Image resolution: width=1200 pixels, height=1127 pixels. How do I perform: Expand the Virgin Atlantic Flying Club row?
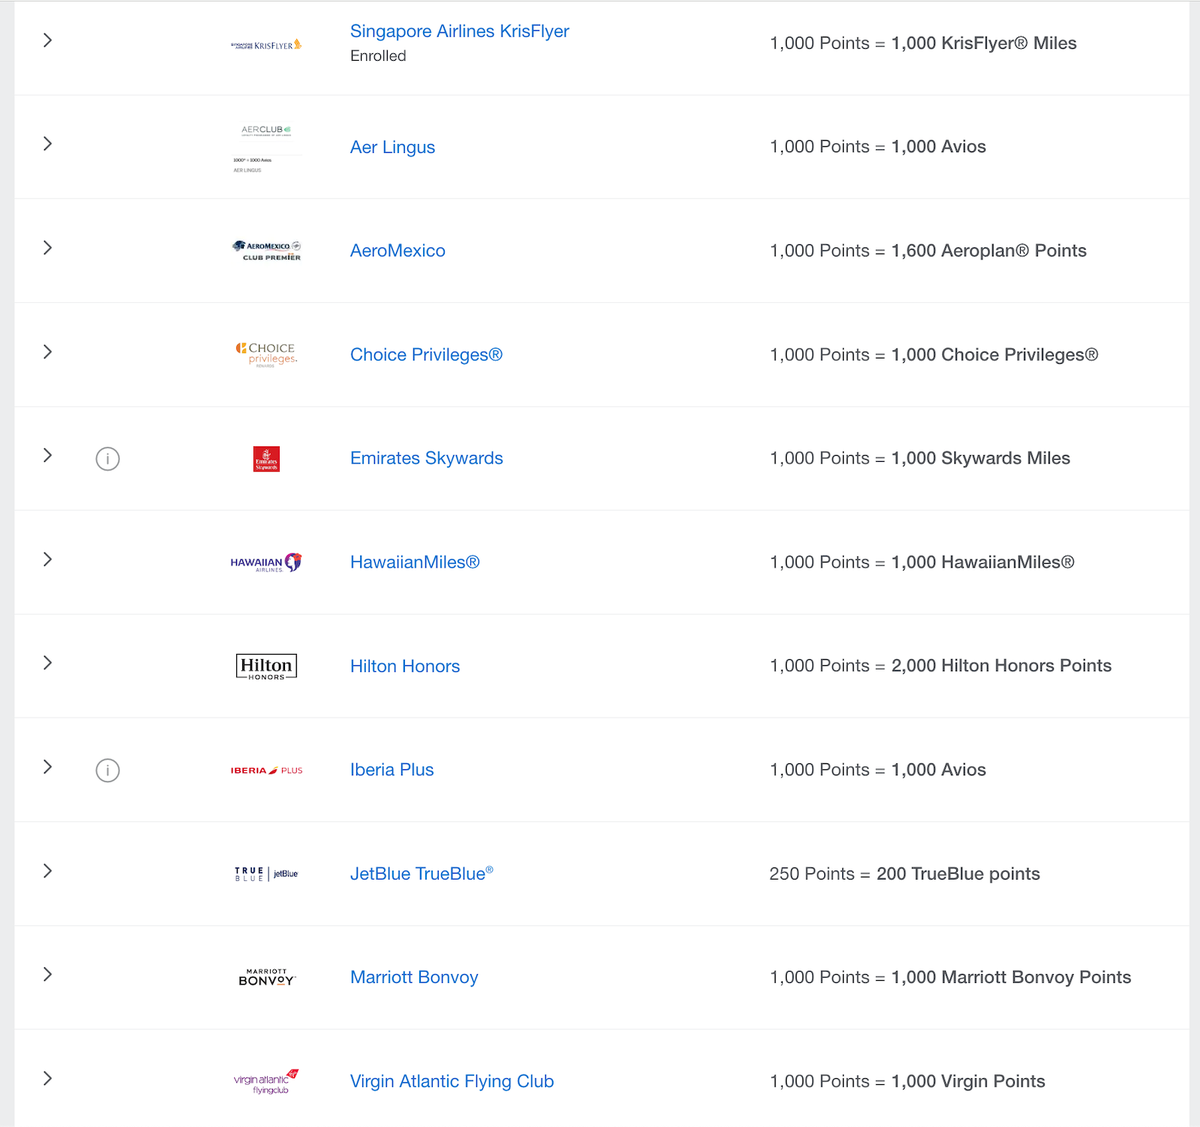tap(47, 1079)
